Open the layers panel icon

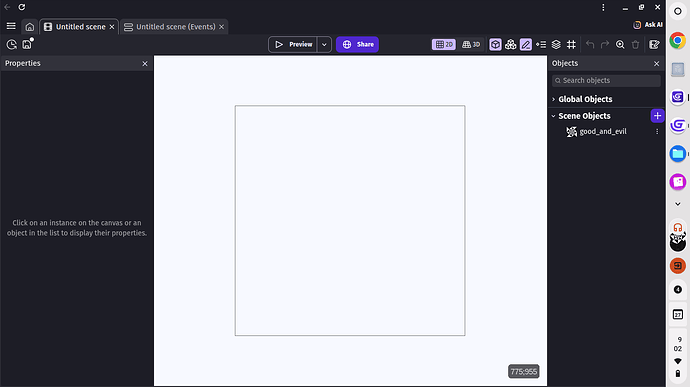556,44
